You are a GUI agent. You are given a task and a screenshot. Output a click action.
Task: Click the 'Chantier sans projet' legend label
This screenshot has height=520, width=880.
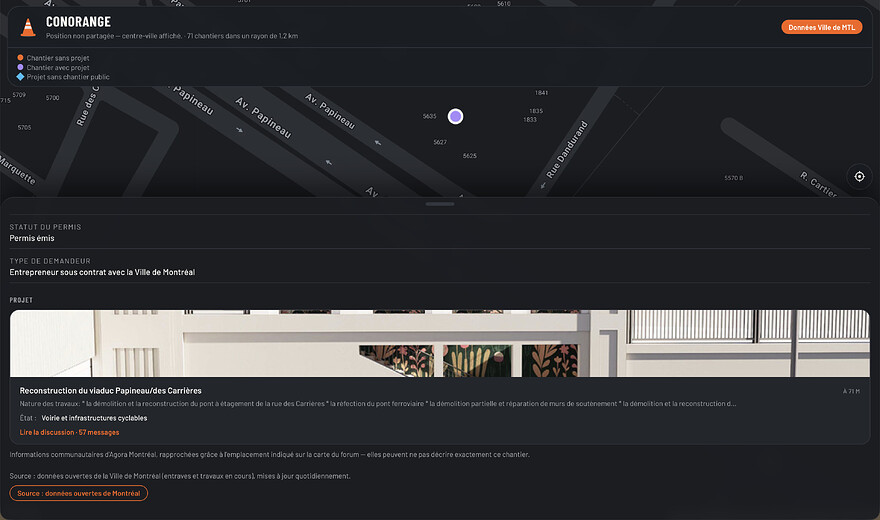coord(58,58)
